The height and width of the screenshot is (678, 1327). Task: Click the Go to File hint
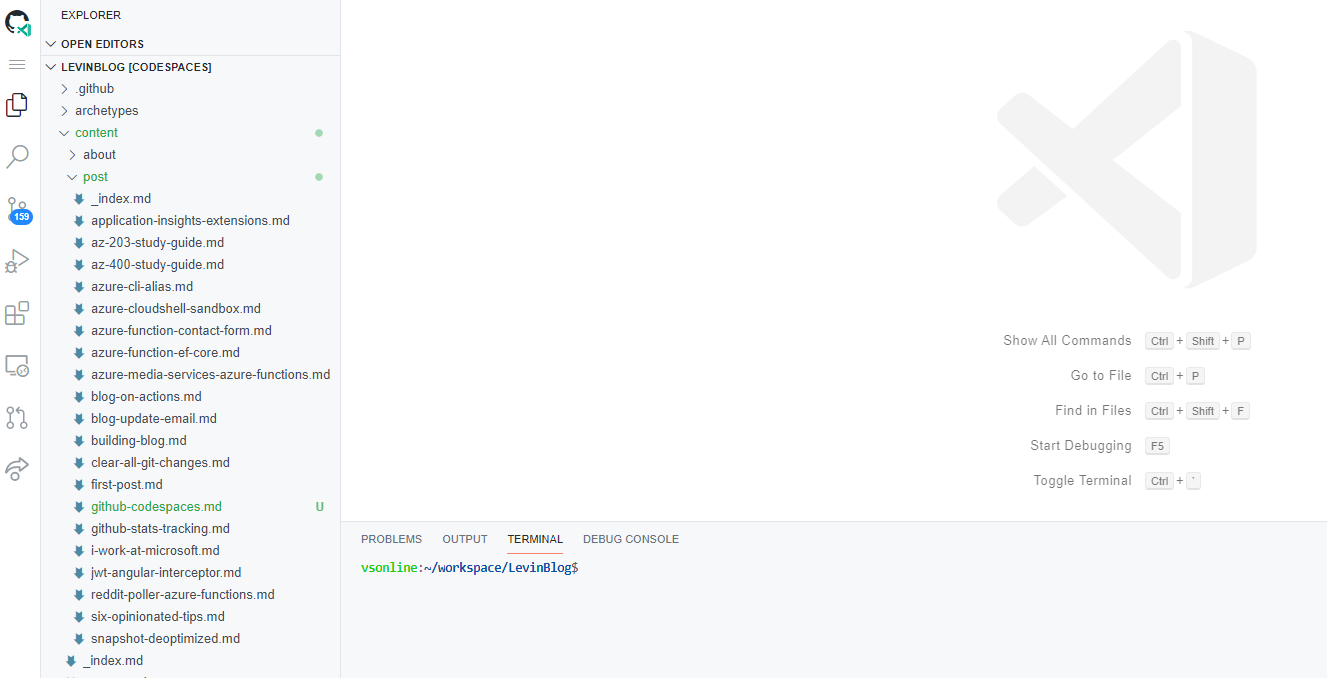click(x=1101, y=376)
